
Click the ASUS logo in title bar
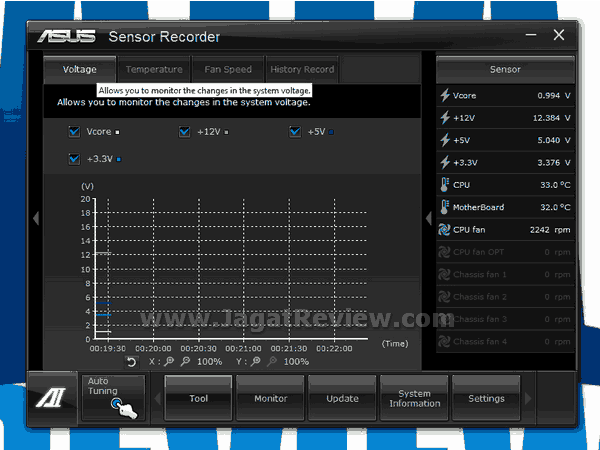tap(67, 37)
